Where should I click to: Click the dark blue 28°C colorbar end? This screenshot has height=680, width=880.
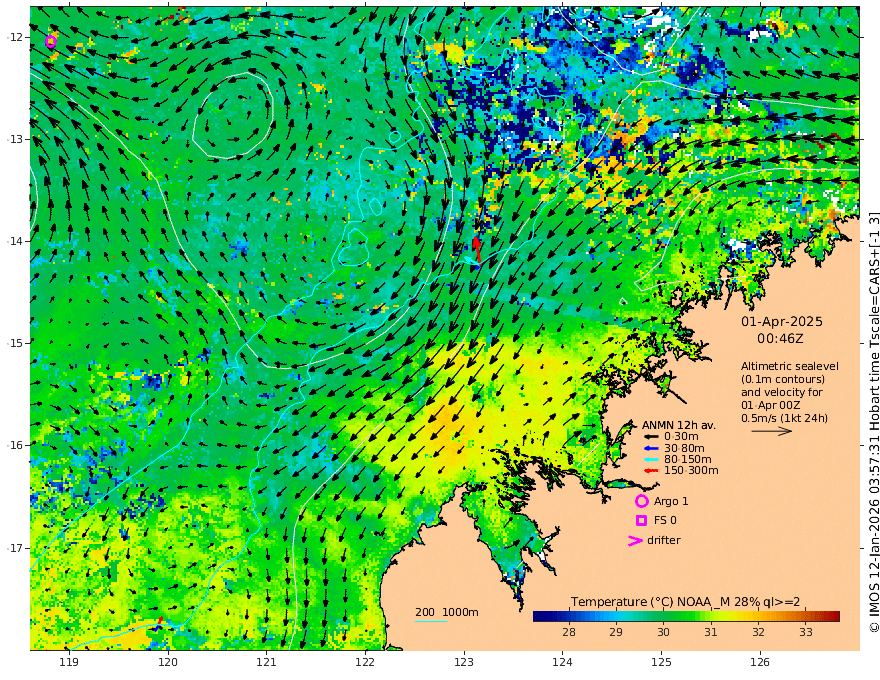[x=540, y=617]
